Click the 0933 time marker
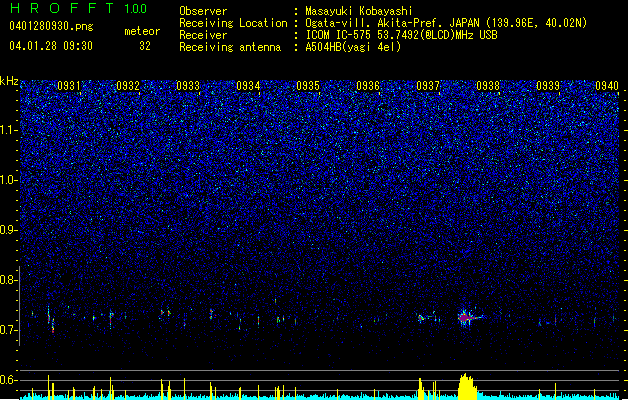 (x=188, y=85)
